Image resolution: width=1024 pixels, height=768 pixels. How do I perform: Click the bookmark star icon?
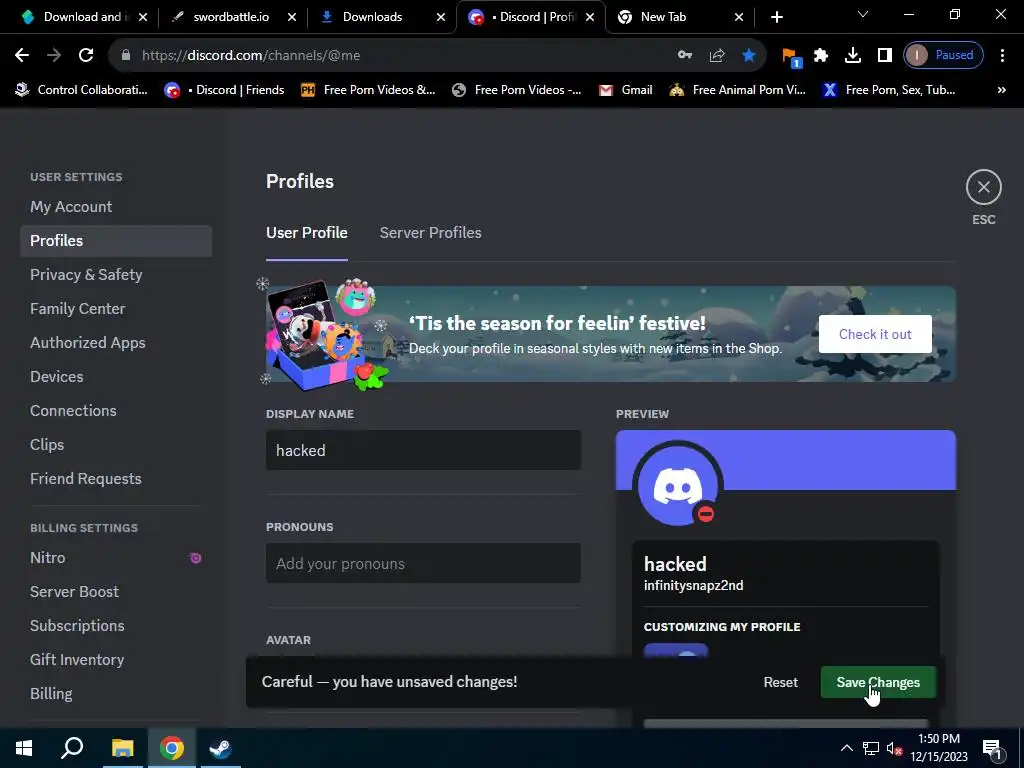point(749,56)
